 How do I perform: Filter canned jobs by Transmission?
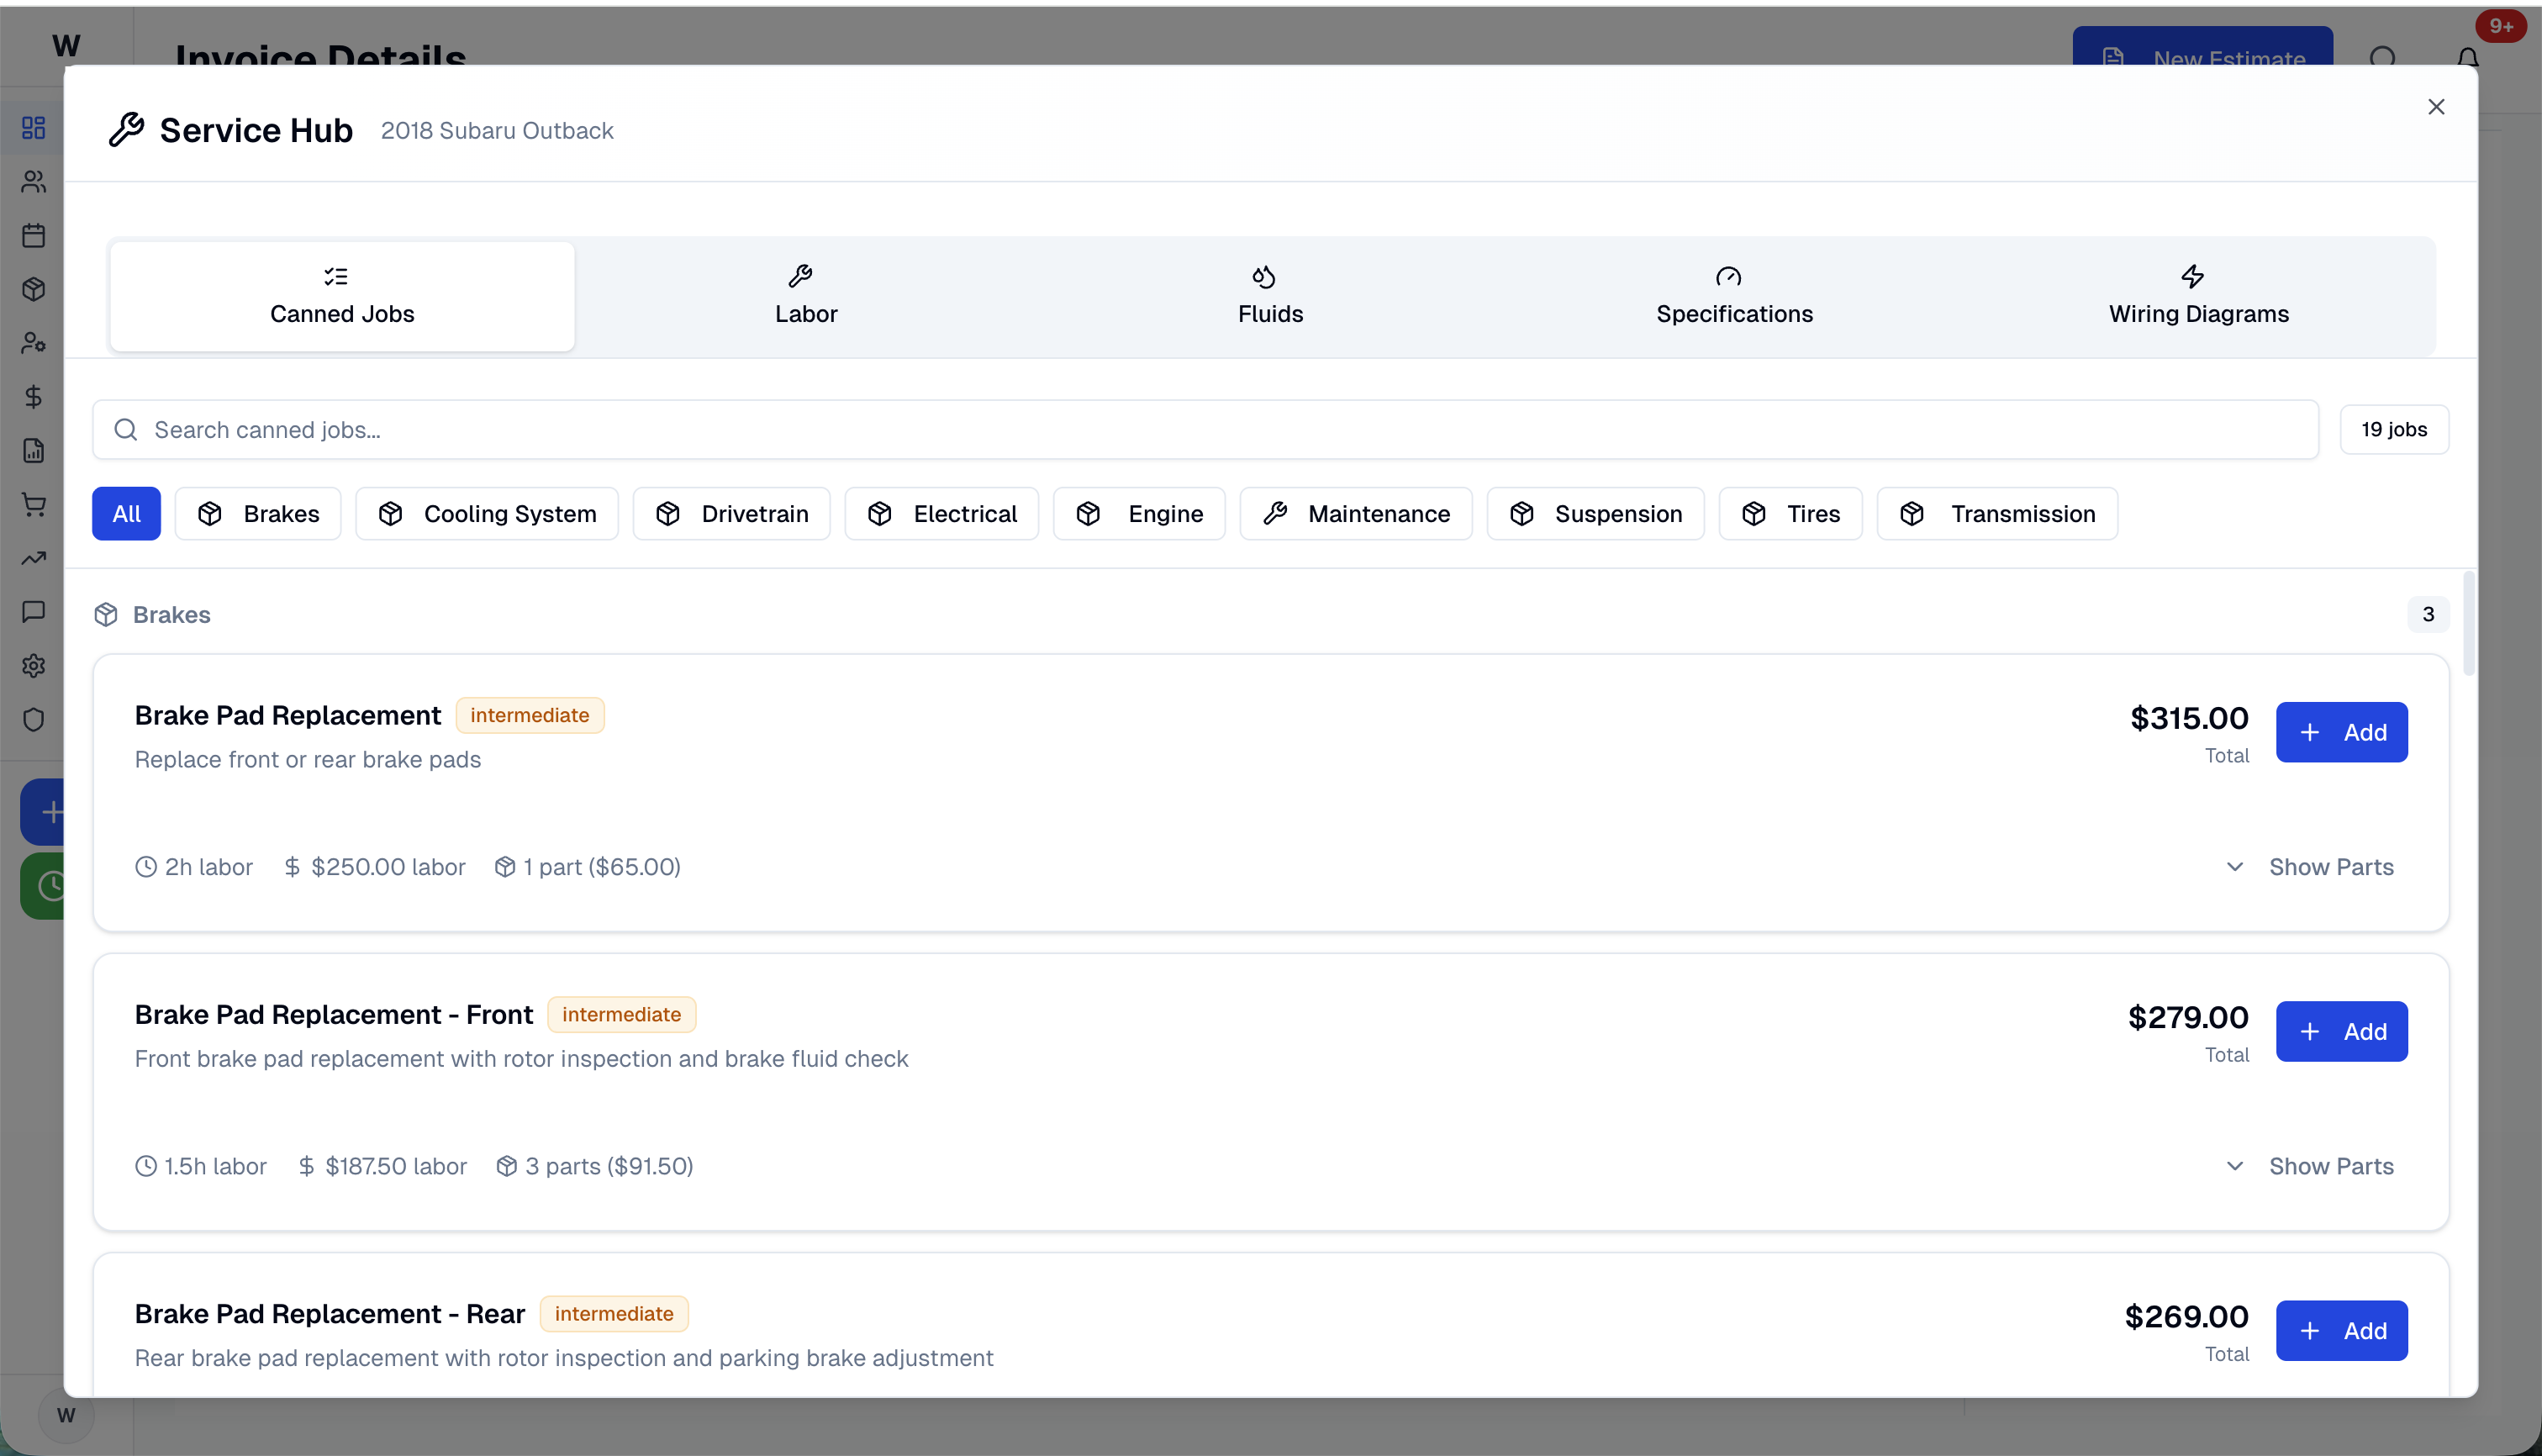(x=1997, y=514)
